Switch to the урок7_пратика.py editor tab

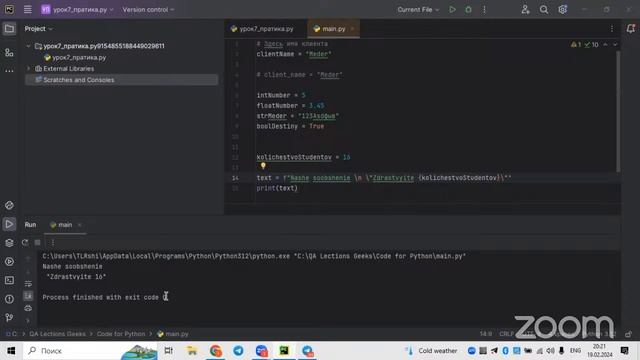pyautogui.click(x=262, y=29)
